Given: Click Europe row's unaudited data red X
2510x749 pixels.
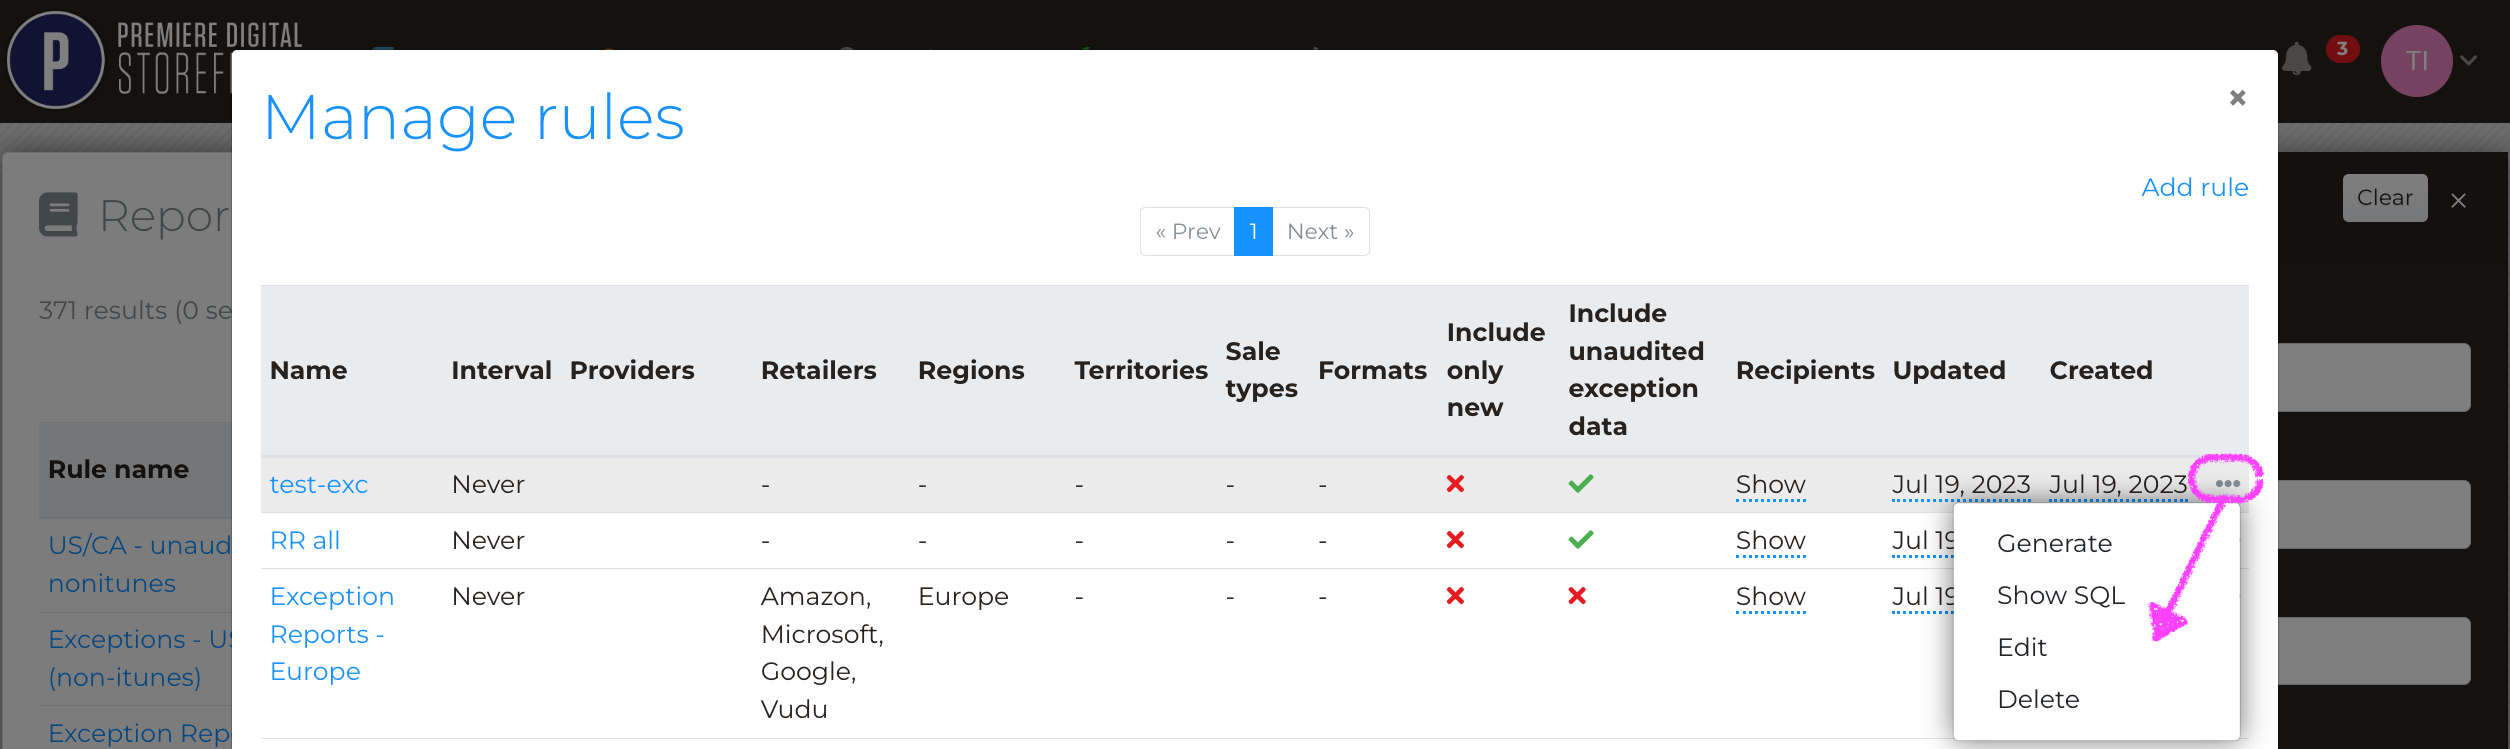Looking at the screenshot, I should [x=1577, y=596].
